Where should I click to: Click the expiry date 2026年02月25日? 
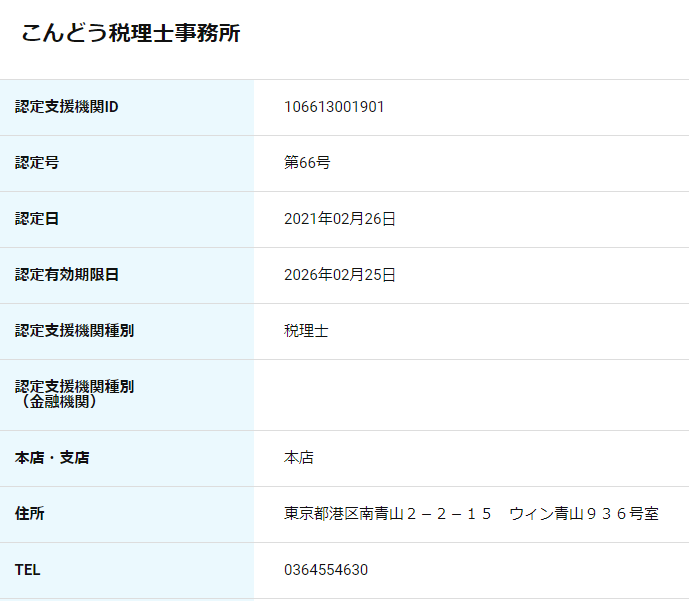[x=340, y=275]
